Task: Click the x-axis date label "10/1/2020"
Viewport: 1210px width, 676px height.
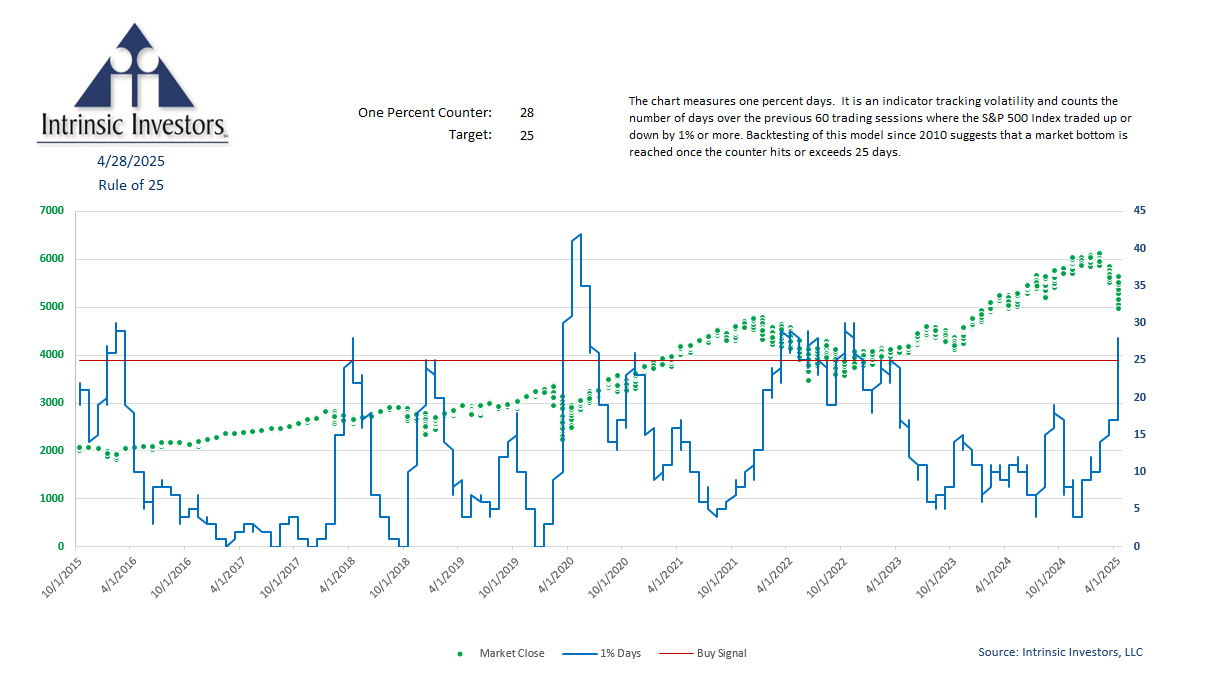Action: click(x=608, y=578)
